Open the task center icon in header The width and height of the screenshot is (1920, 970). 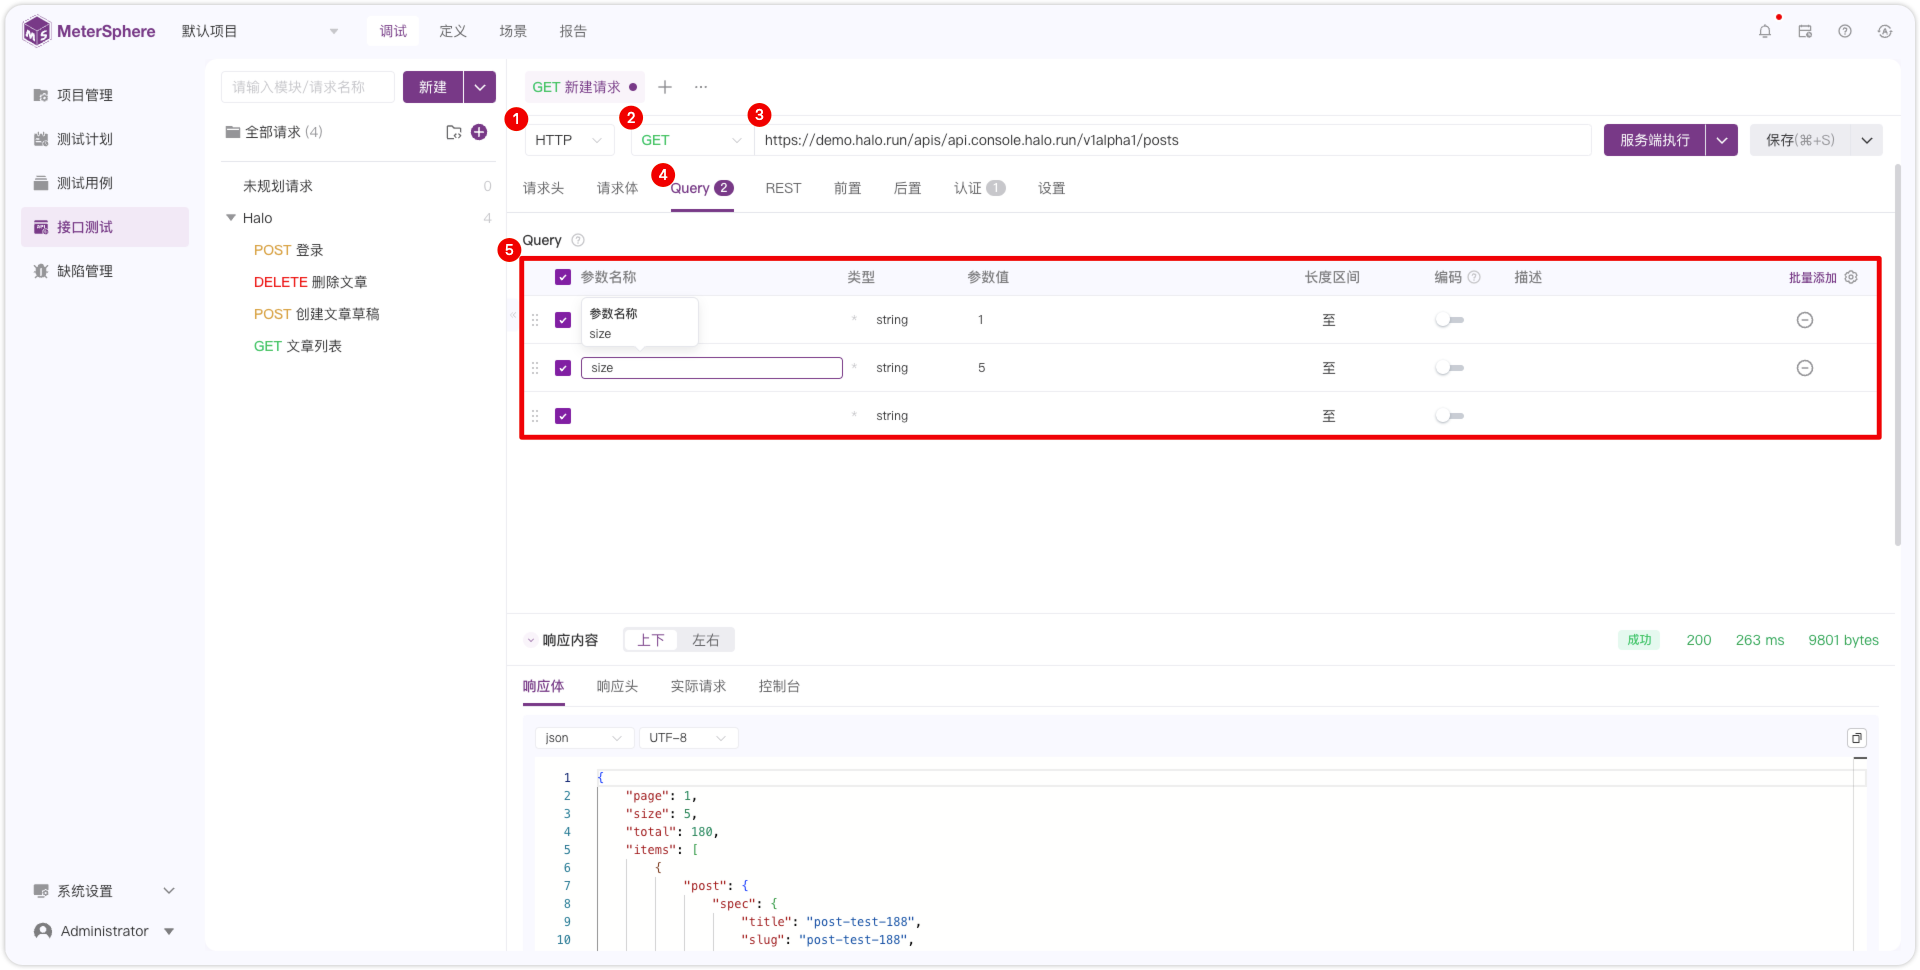click(1805, 31)
